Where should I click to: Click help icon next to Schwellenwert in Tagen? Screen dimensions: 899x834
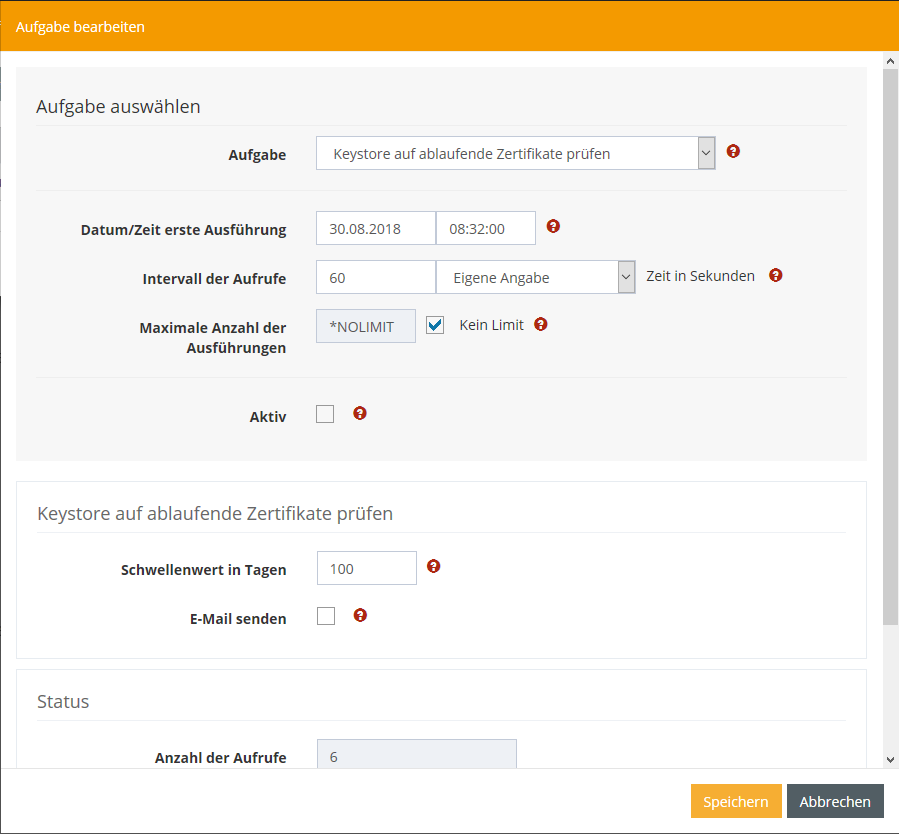433,566
